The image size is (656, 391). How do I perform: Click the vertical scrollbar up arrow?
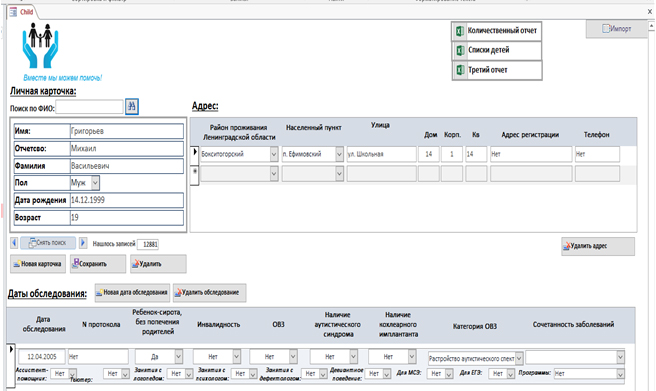tap(651, 26)
